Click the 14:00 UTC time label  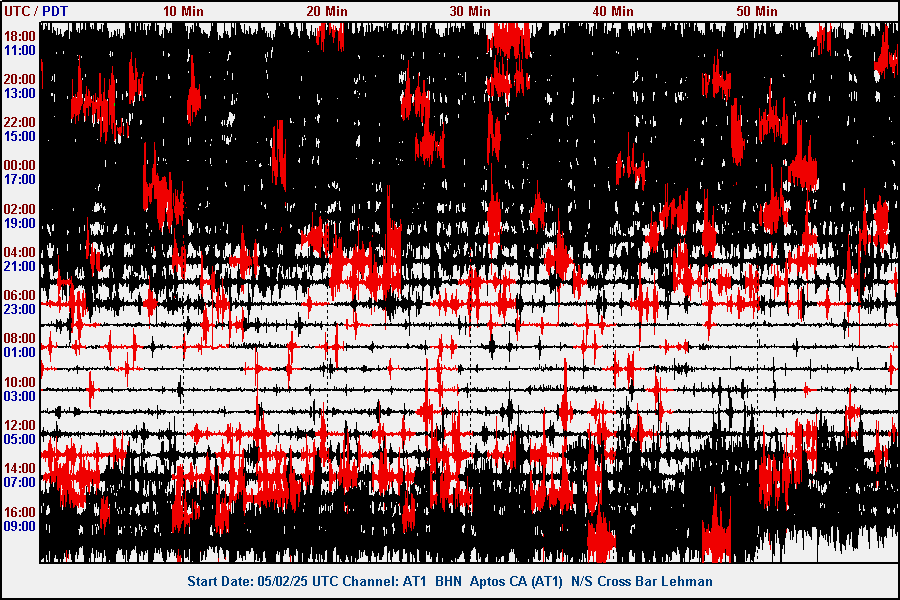coord(20,469)
